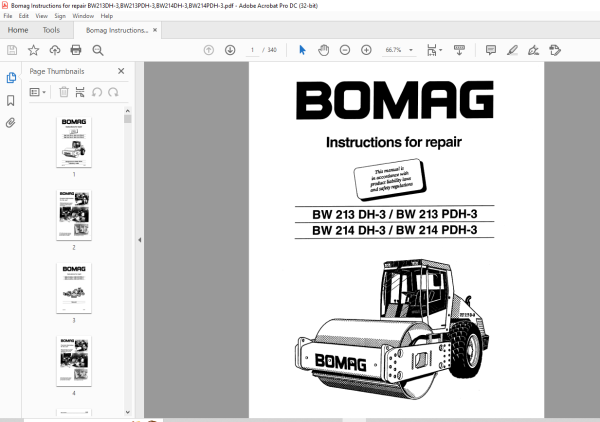Viewport: 600px width, 422px height.
Task: Open the Help menu
Action: (x=107, y=16)
